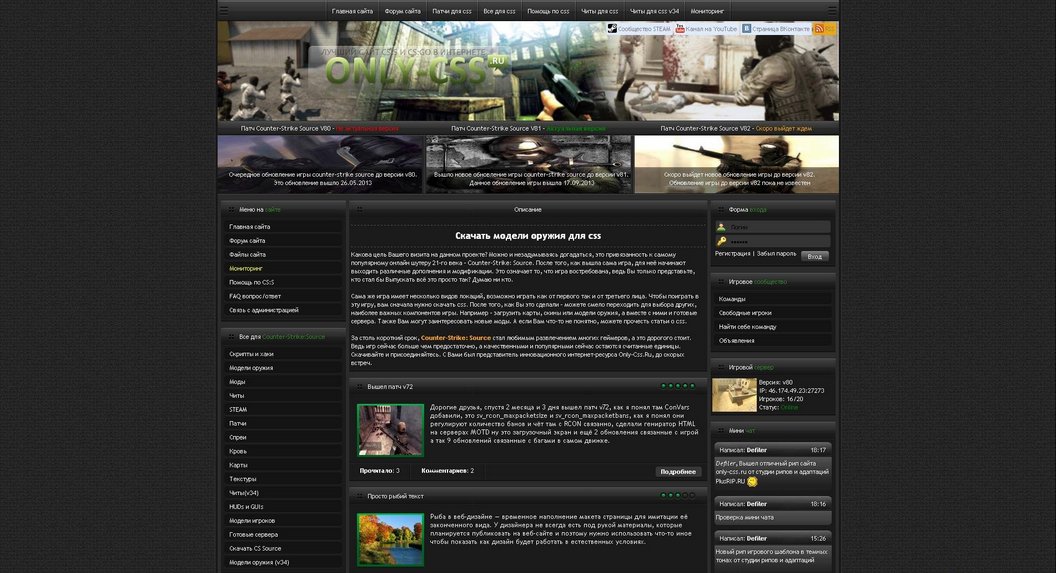Screen dimensions: 1056x573
Task: Click the YouTube channel icon
Action: point(680,28)
